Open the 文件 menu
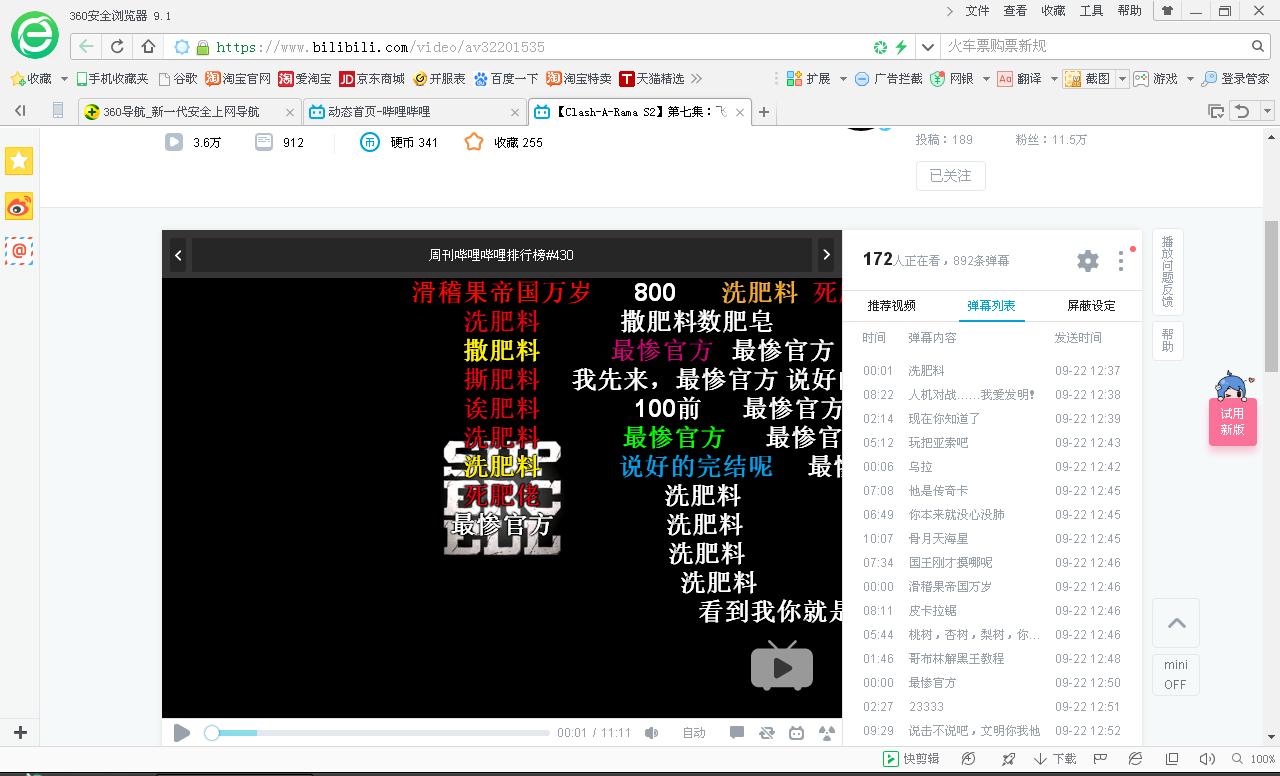 (x=977, y=11)
